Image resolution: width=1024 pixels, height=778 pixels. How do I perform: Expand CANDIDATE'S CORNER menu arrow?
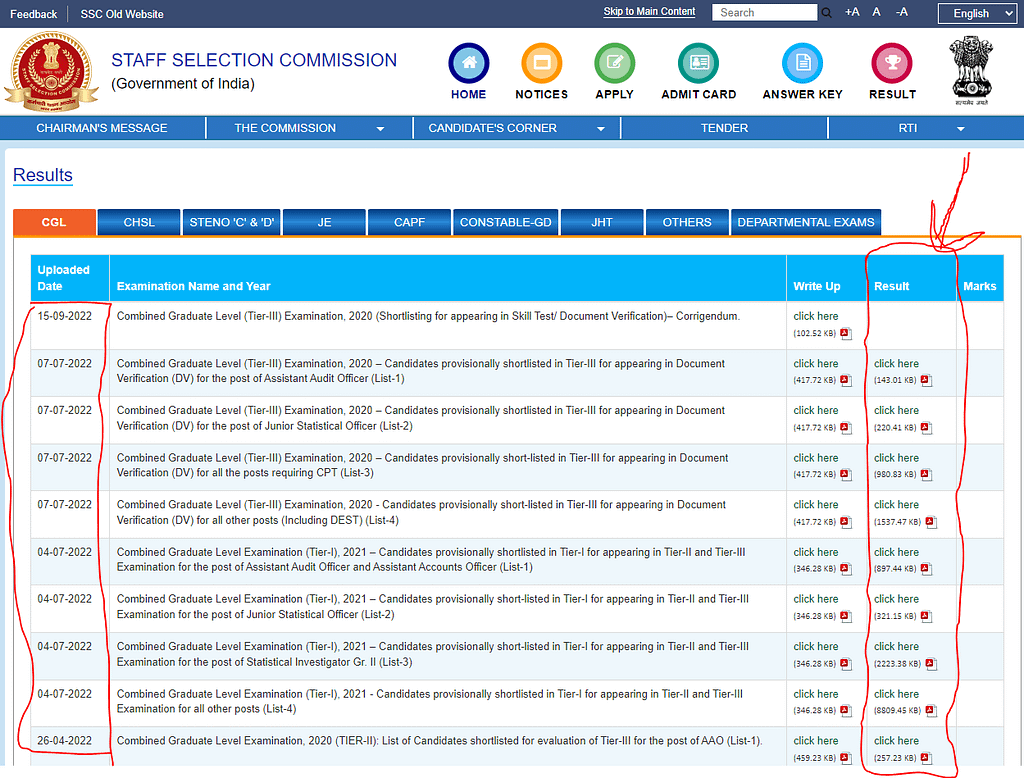click(x=601, y=129)
